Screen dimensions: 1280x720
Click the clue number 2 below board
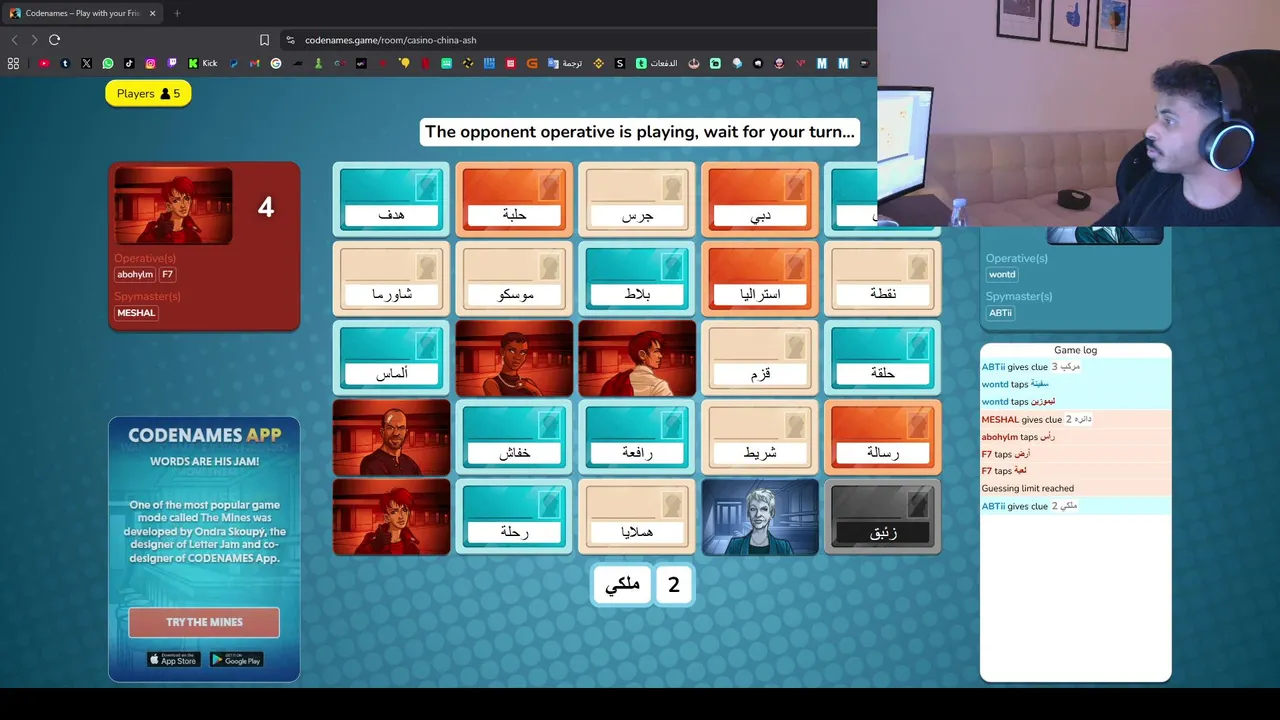click(674, 585)
